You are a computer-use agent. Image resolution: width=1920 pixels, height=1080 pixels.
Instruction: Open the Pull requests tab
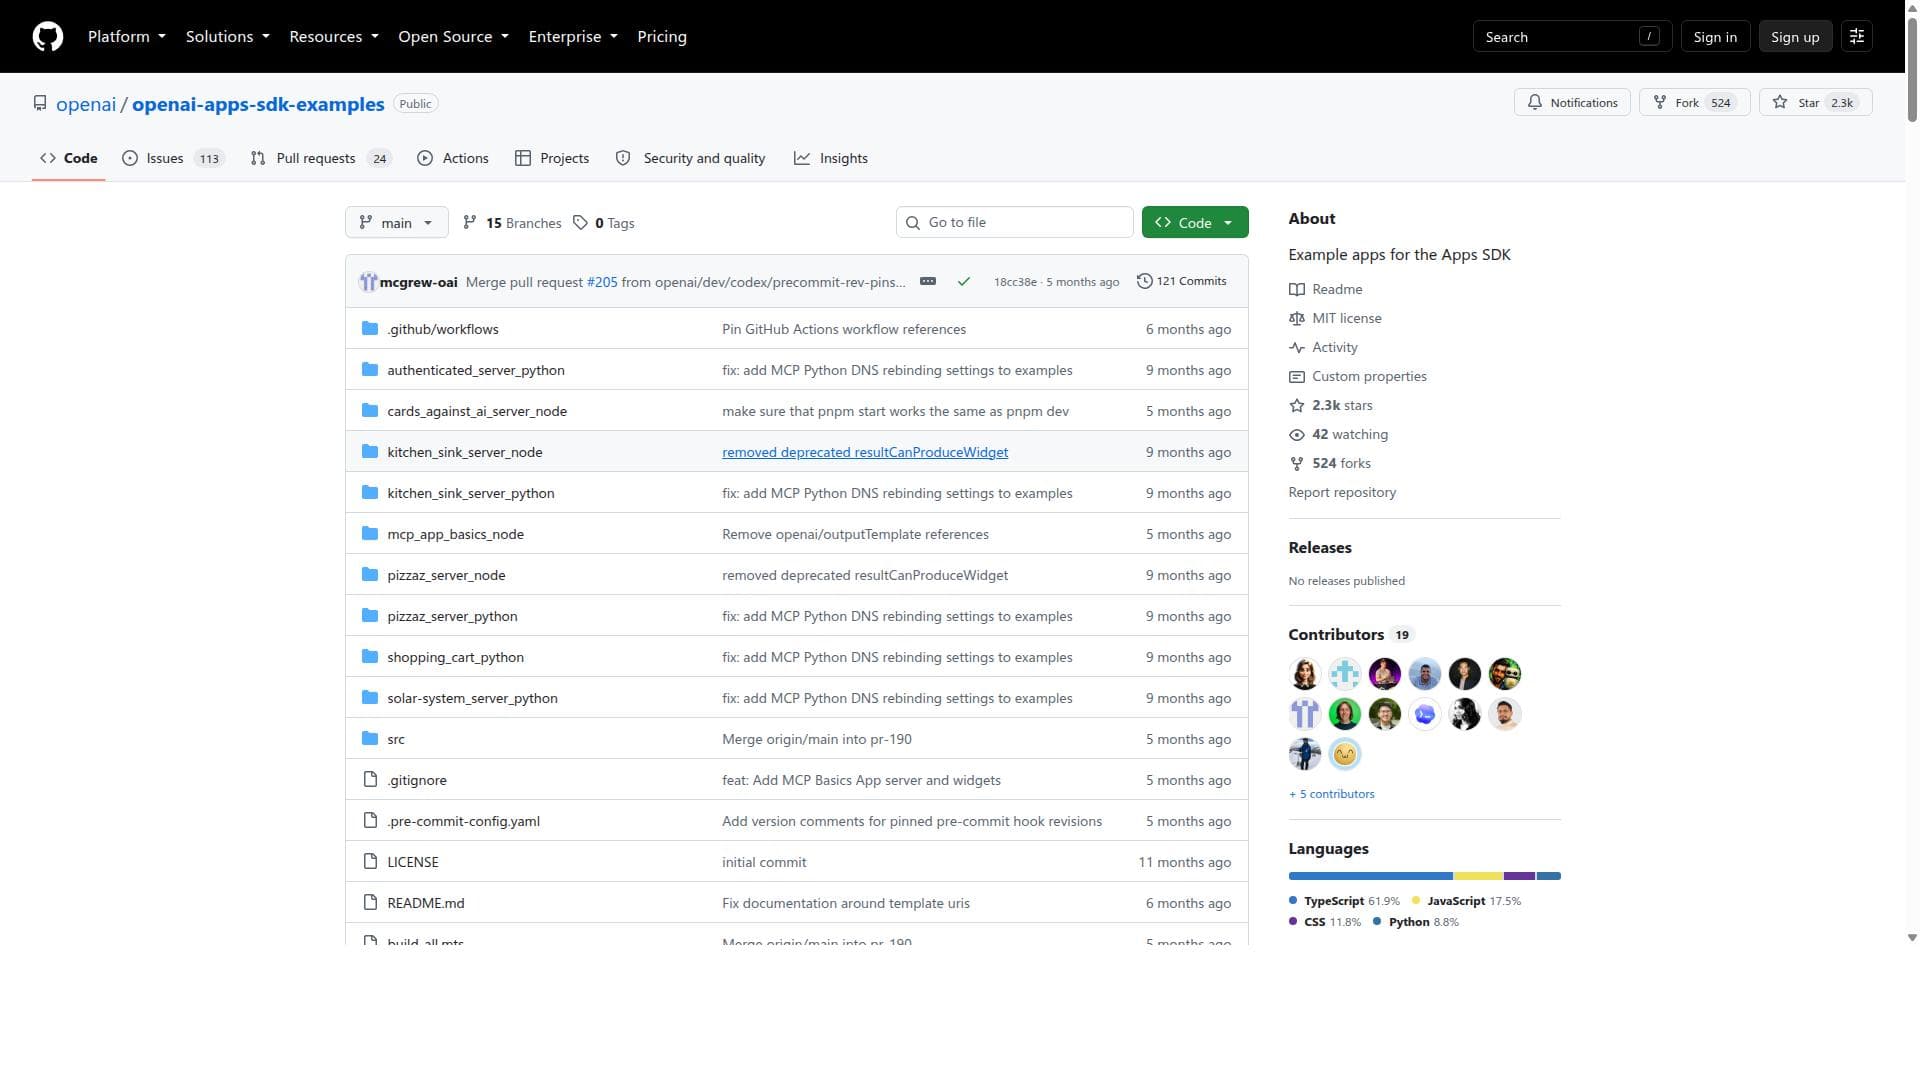coord(321,158)
